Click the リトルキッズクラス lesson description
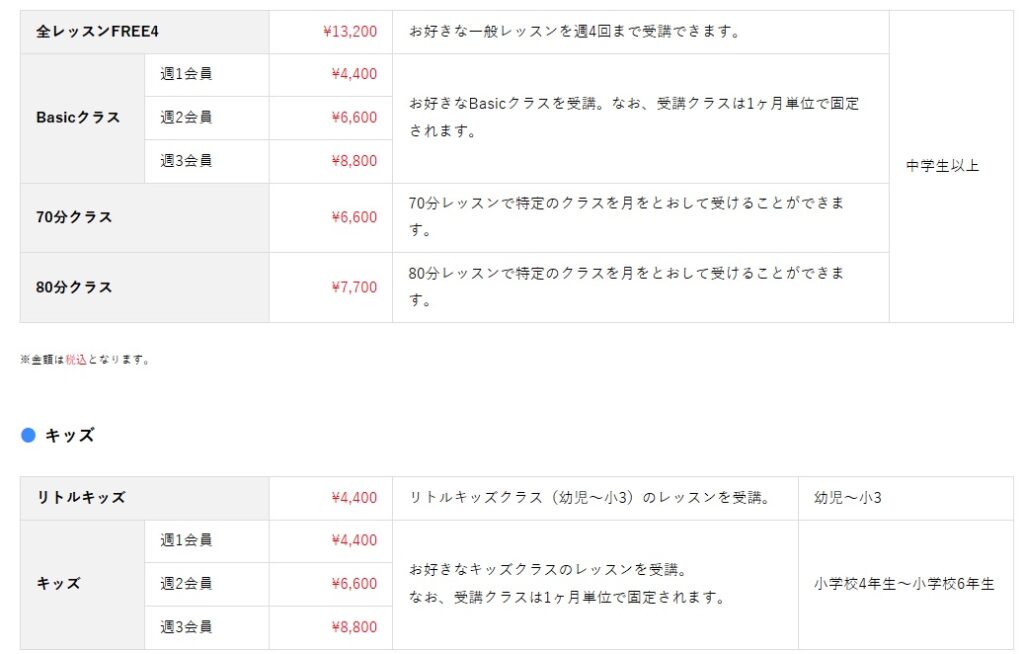Image resolution: width=1024 pixels, height=654 pixels. pyautogui.click(x=589, y=497)
